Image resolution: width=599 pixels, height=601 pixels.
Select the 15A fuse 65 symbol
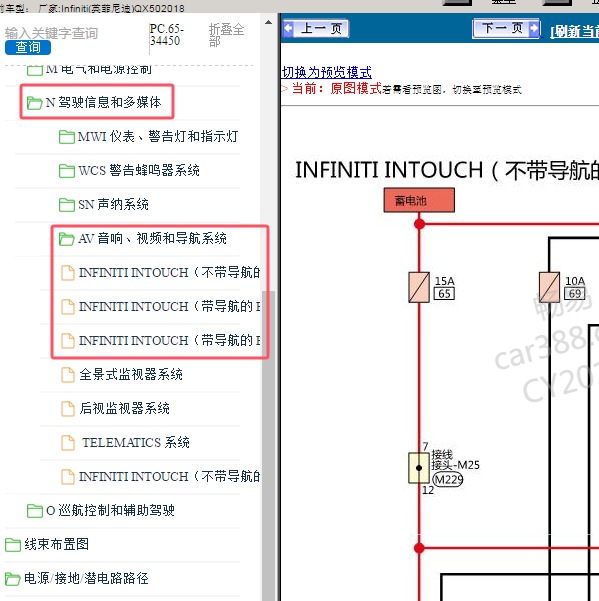[x=419, y=287]
